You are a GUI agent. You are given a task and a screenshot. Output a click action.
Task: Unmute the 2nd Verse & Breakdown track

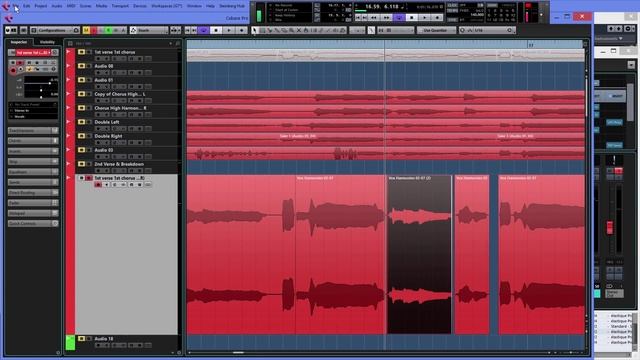pyautogui.click(x=81, y=164)
